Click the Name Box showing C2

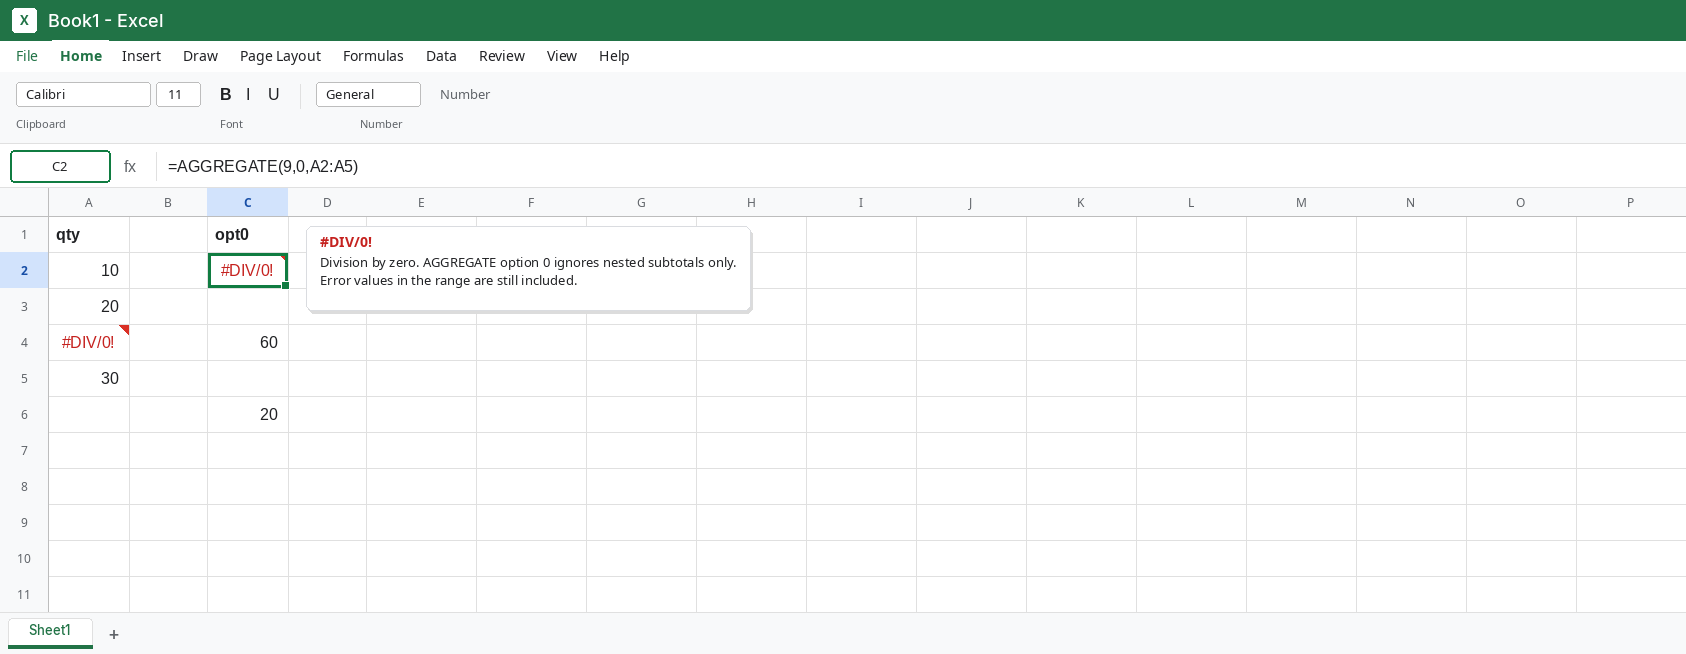click(x=60, y=166)
